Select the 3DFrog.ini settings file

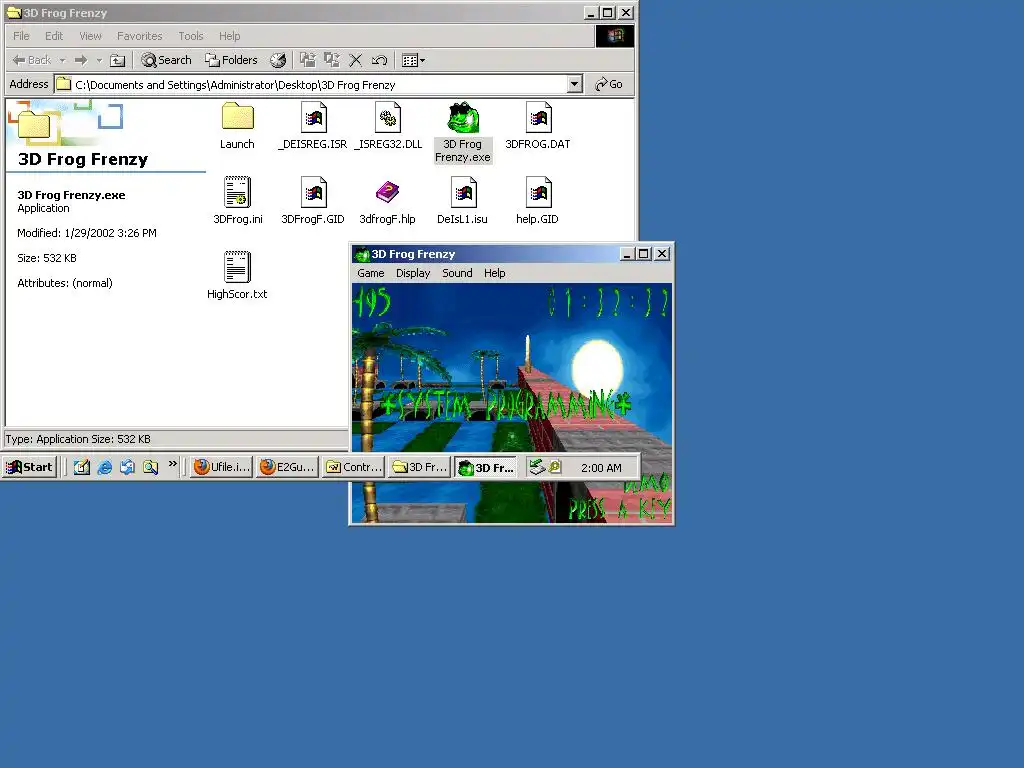click(x=237, y=192)
